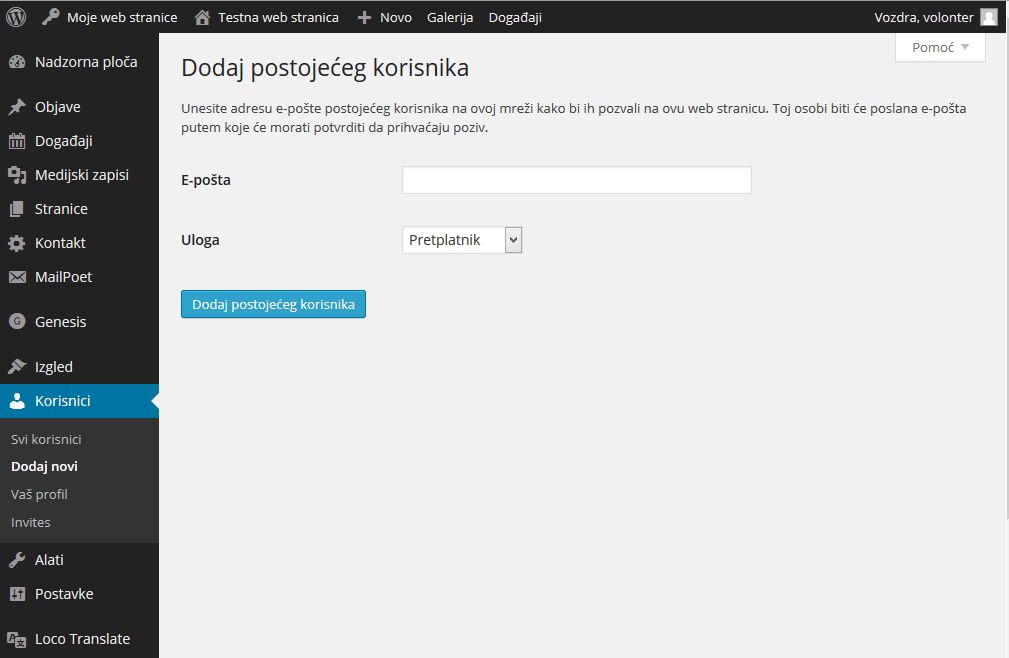
Task: Open Događaji in the top admin bar
Action: click(515, 17)
